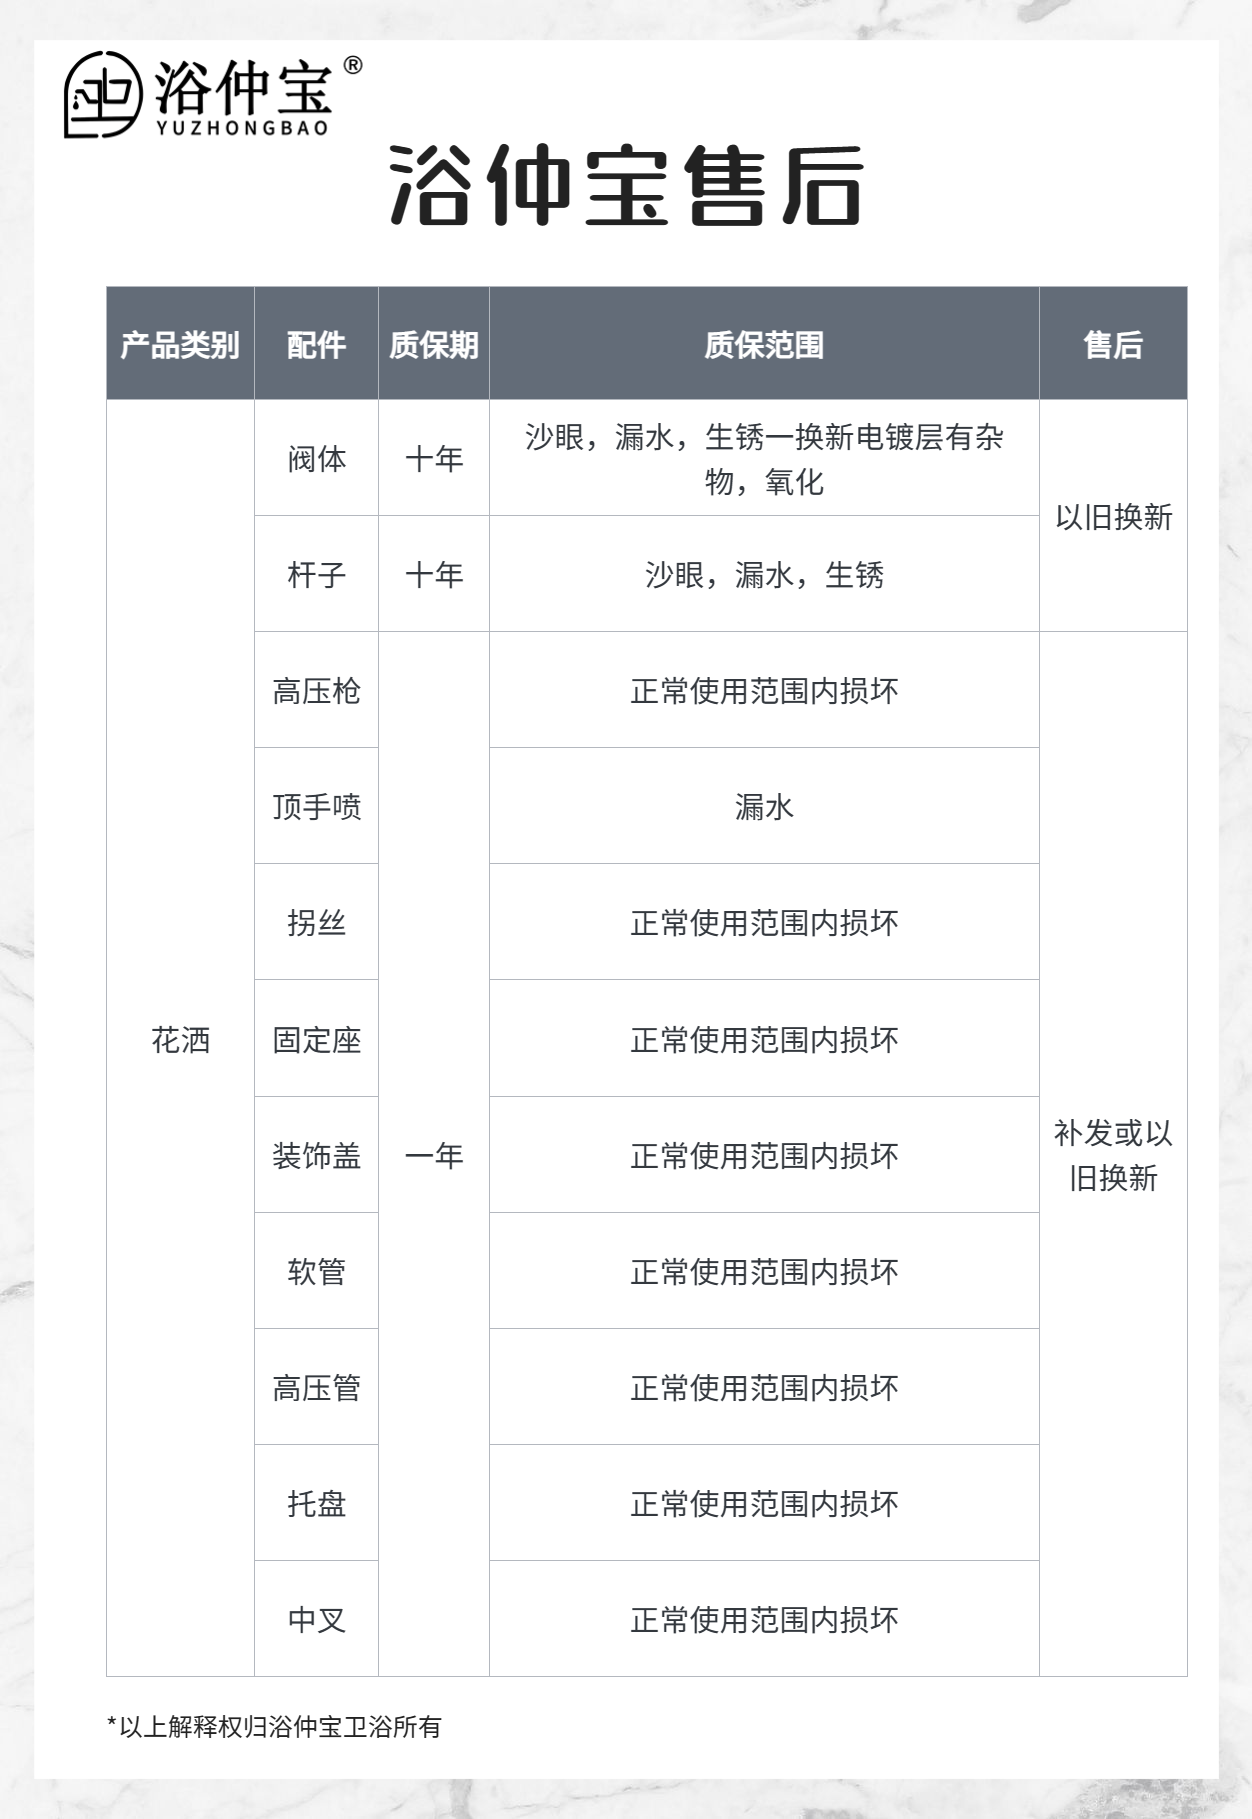
Task: Click 正常使用范围内损坏 in 托盘 row
Action: [x=764, y=1504]
